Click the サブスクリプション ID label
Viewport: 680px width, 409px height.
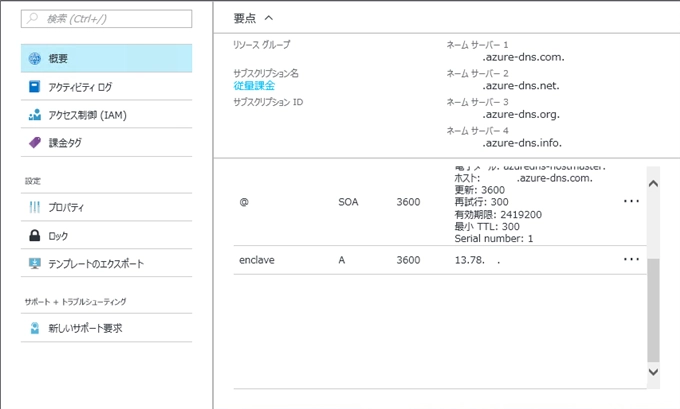coord(268,102)
